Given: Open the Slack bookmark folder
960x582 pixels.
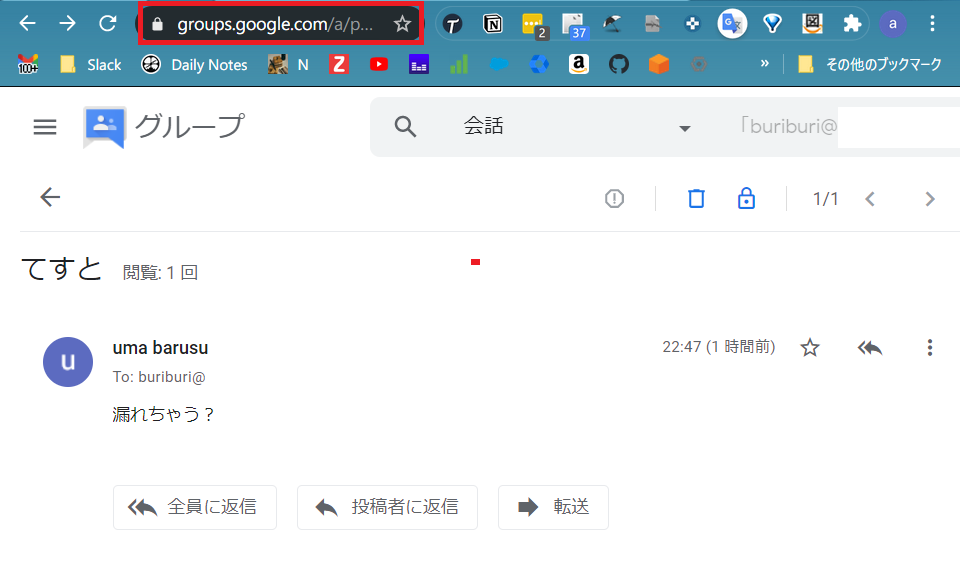Looking at the screenshot, I should pos(91,64).
